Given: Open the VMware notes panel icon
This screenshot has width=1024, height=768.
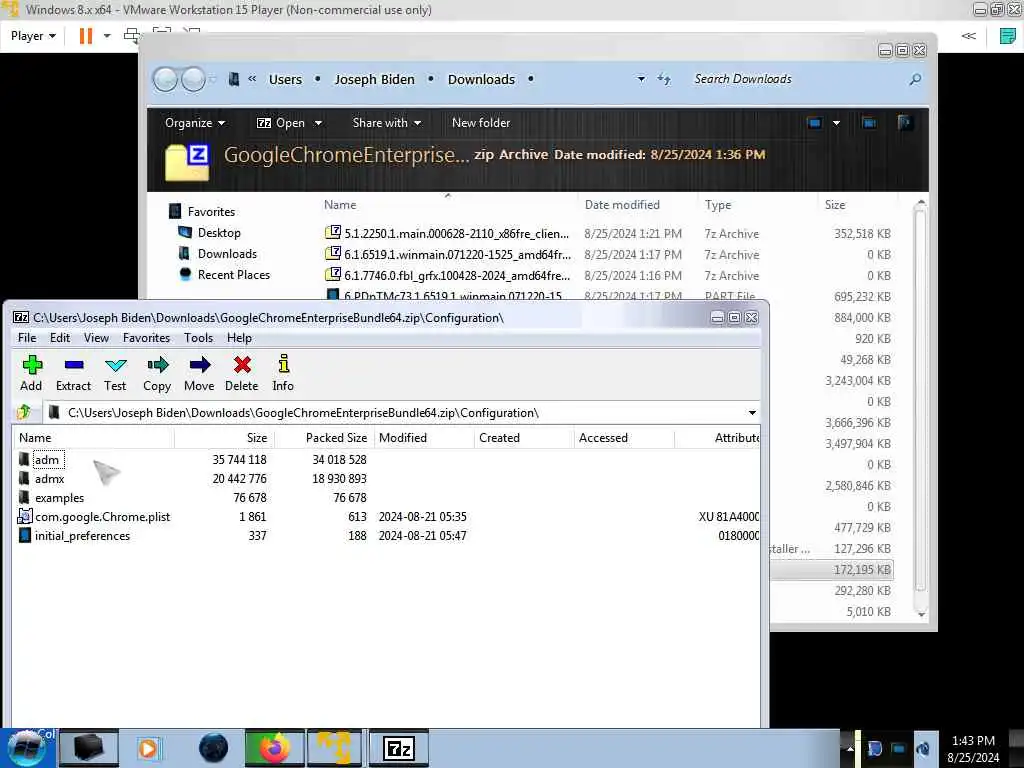Looking at the screenshot, I should pyautogui.click(x=1008, y=36).
